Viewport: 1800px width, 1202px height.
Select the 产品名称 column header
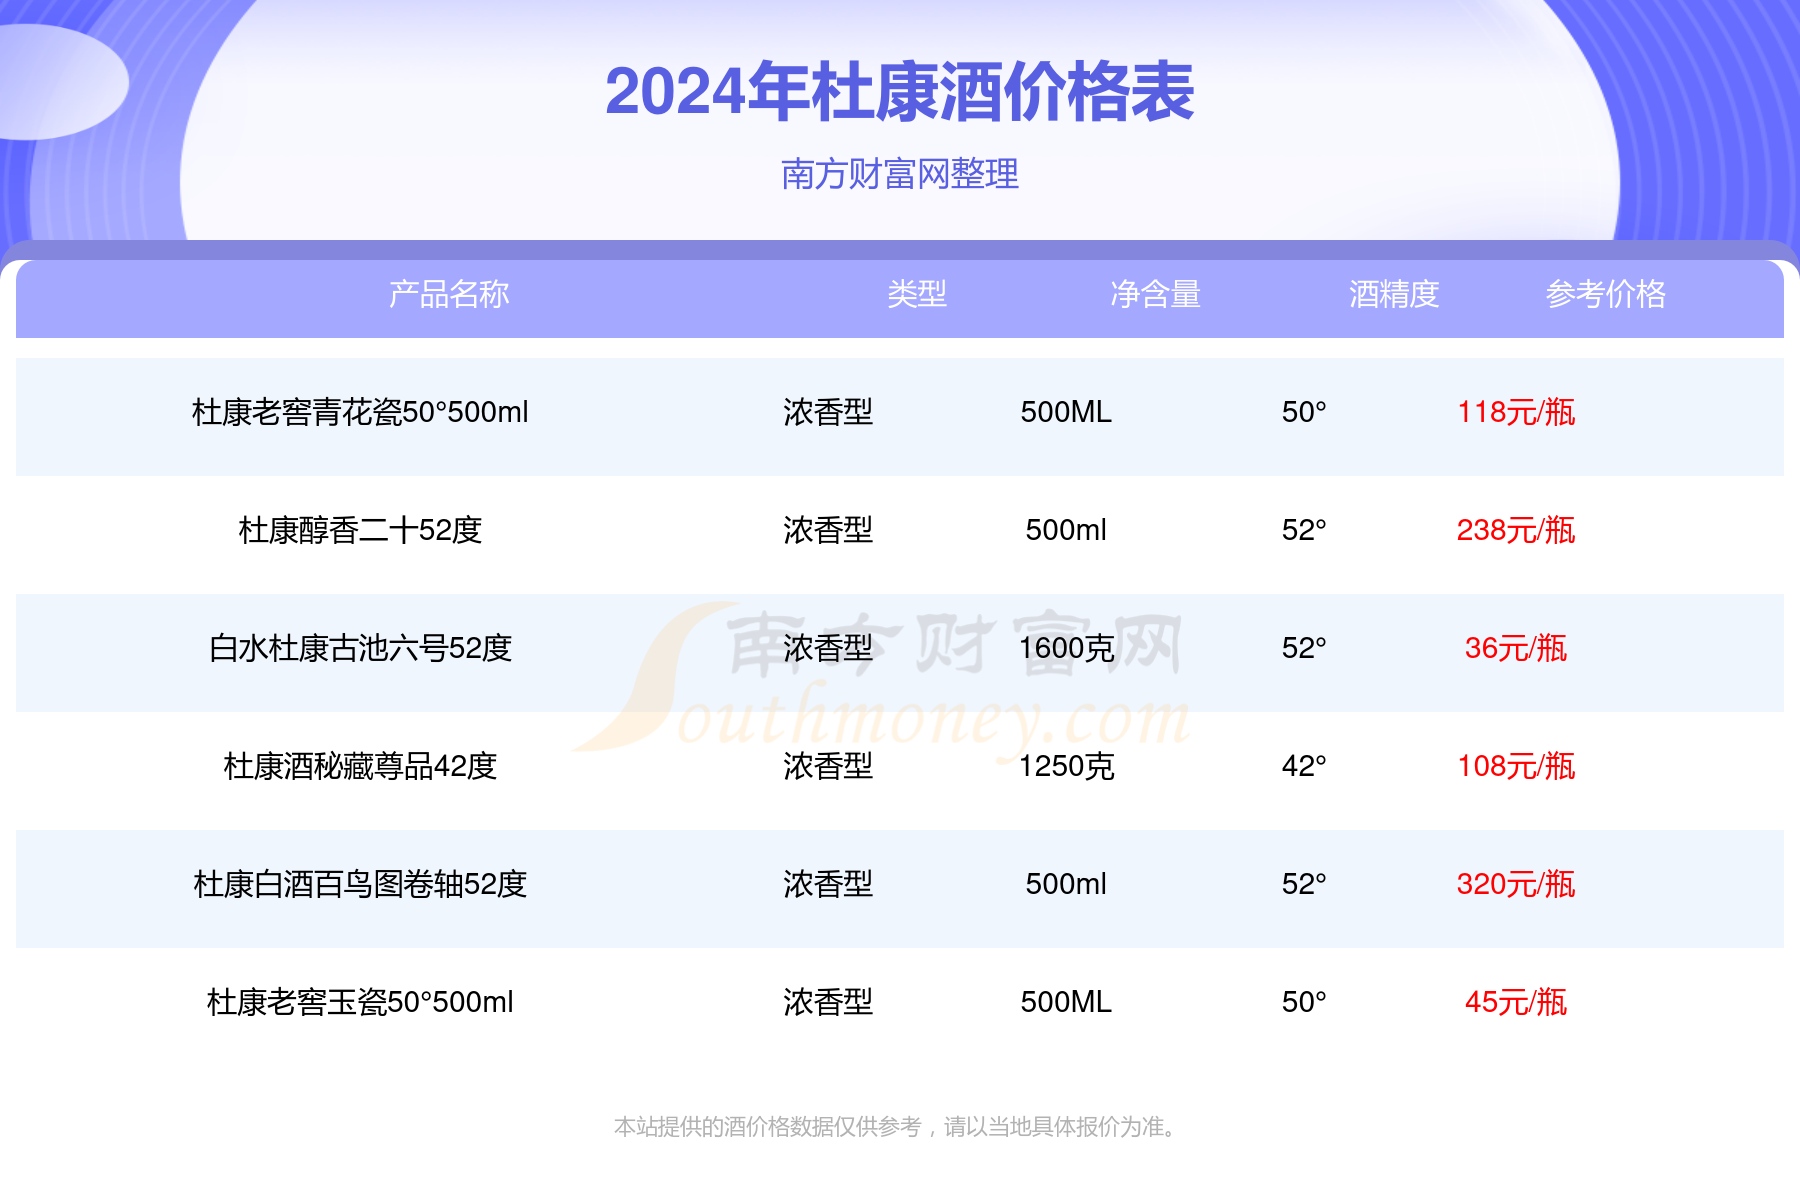coord(449,294)
